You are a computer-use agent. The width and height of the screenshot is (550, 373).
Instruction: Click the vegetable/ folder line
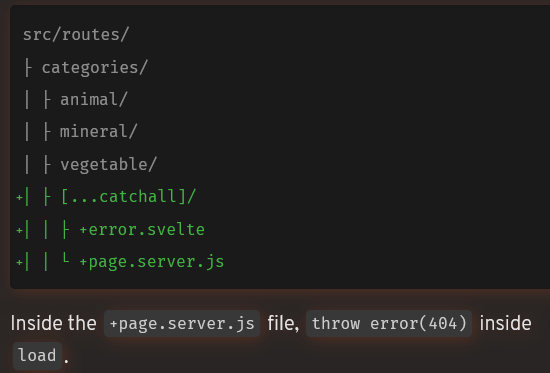[x=108, y=164]
